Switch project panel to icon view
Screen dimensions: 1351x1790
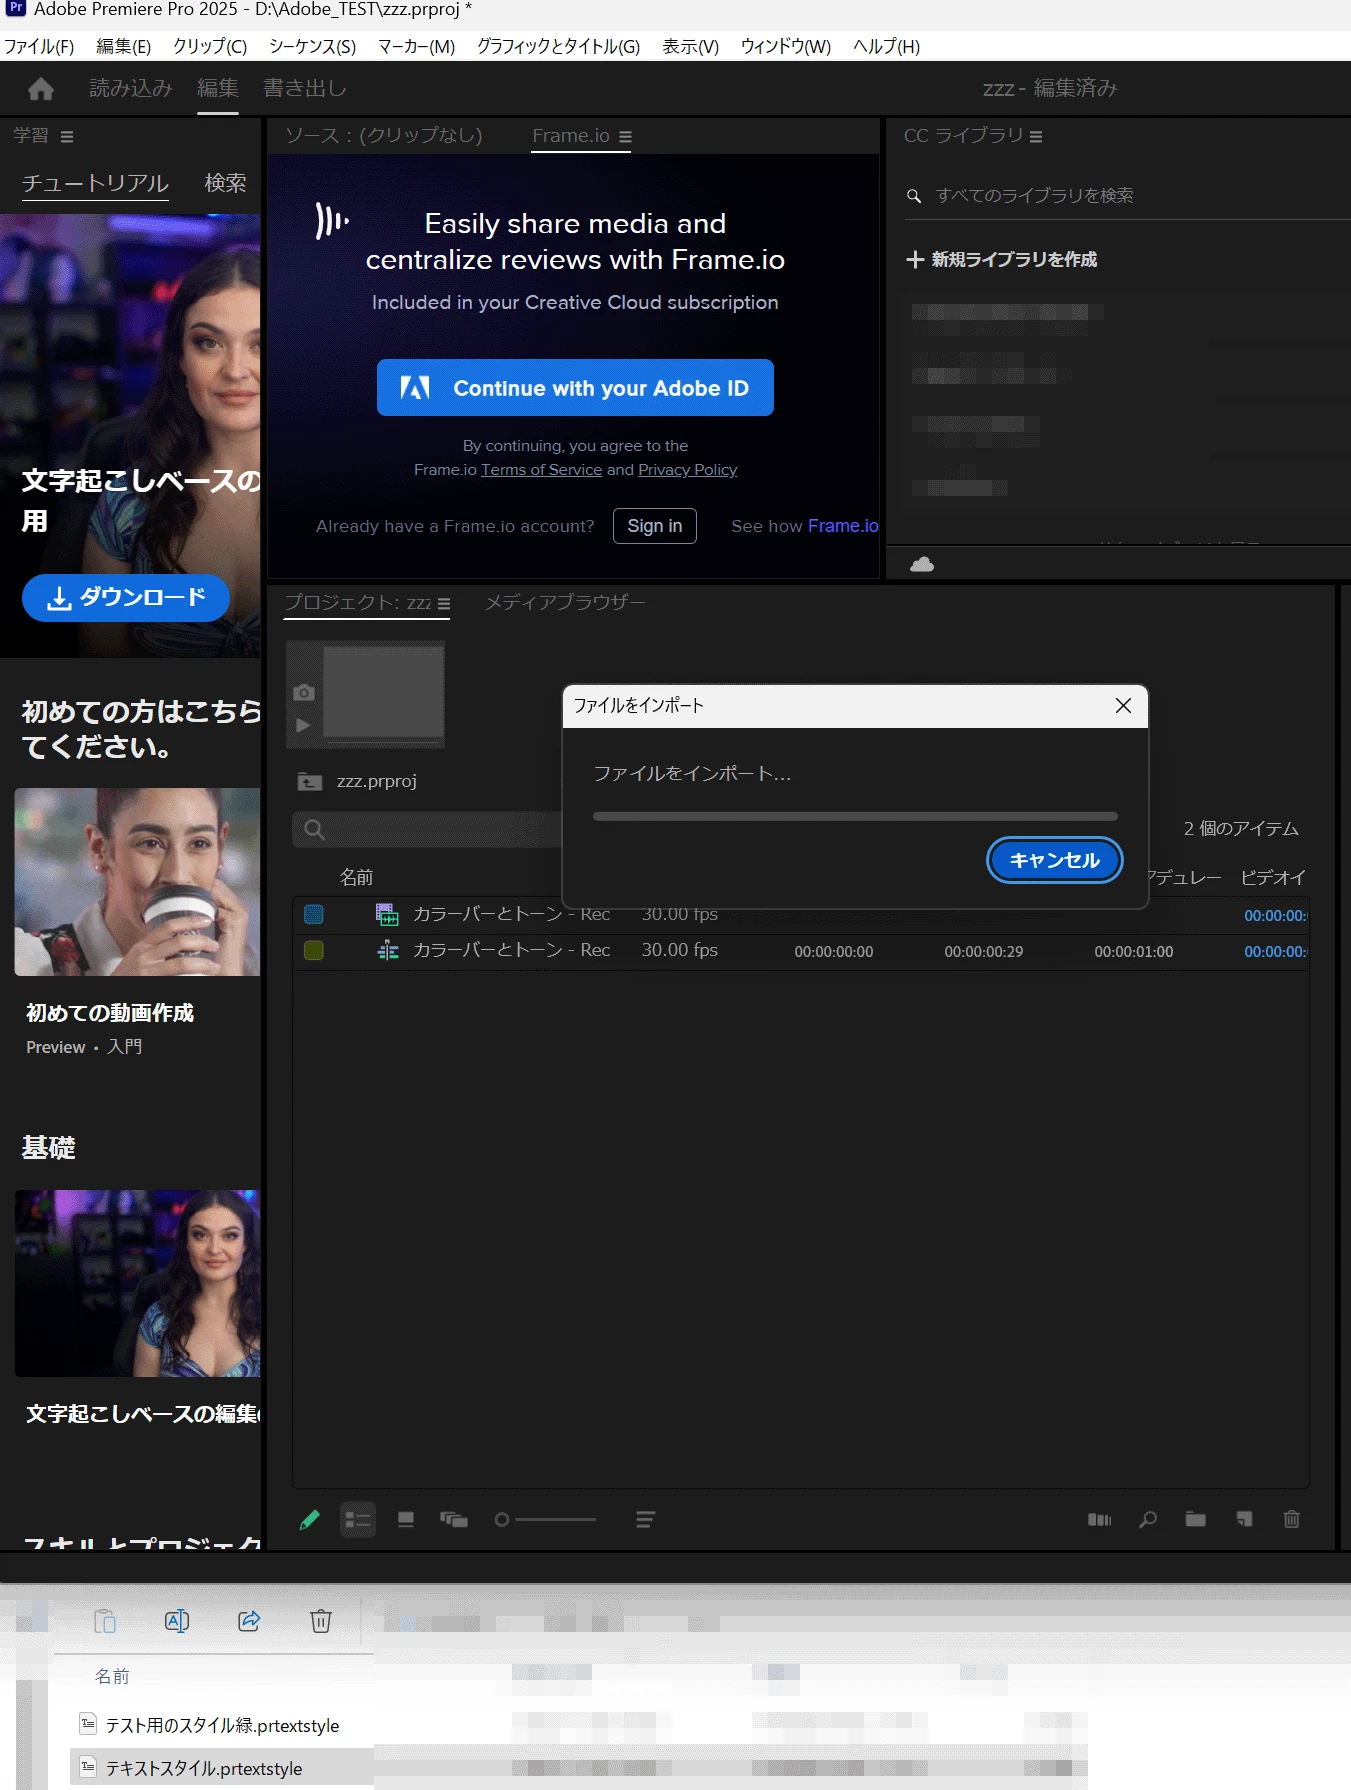point(406,1520)
